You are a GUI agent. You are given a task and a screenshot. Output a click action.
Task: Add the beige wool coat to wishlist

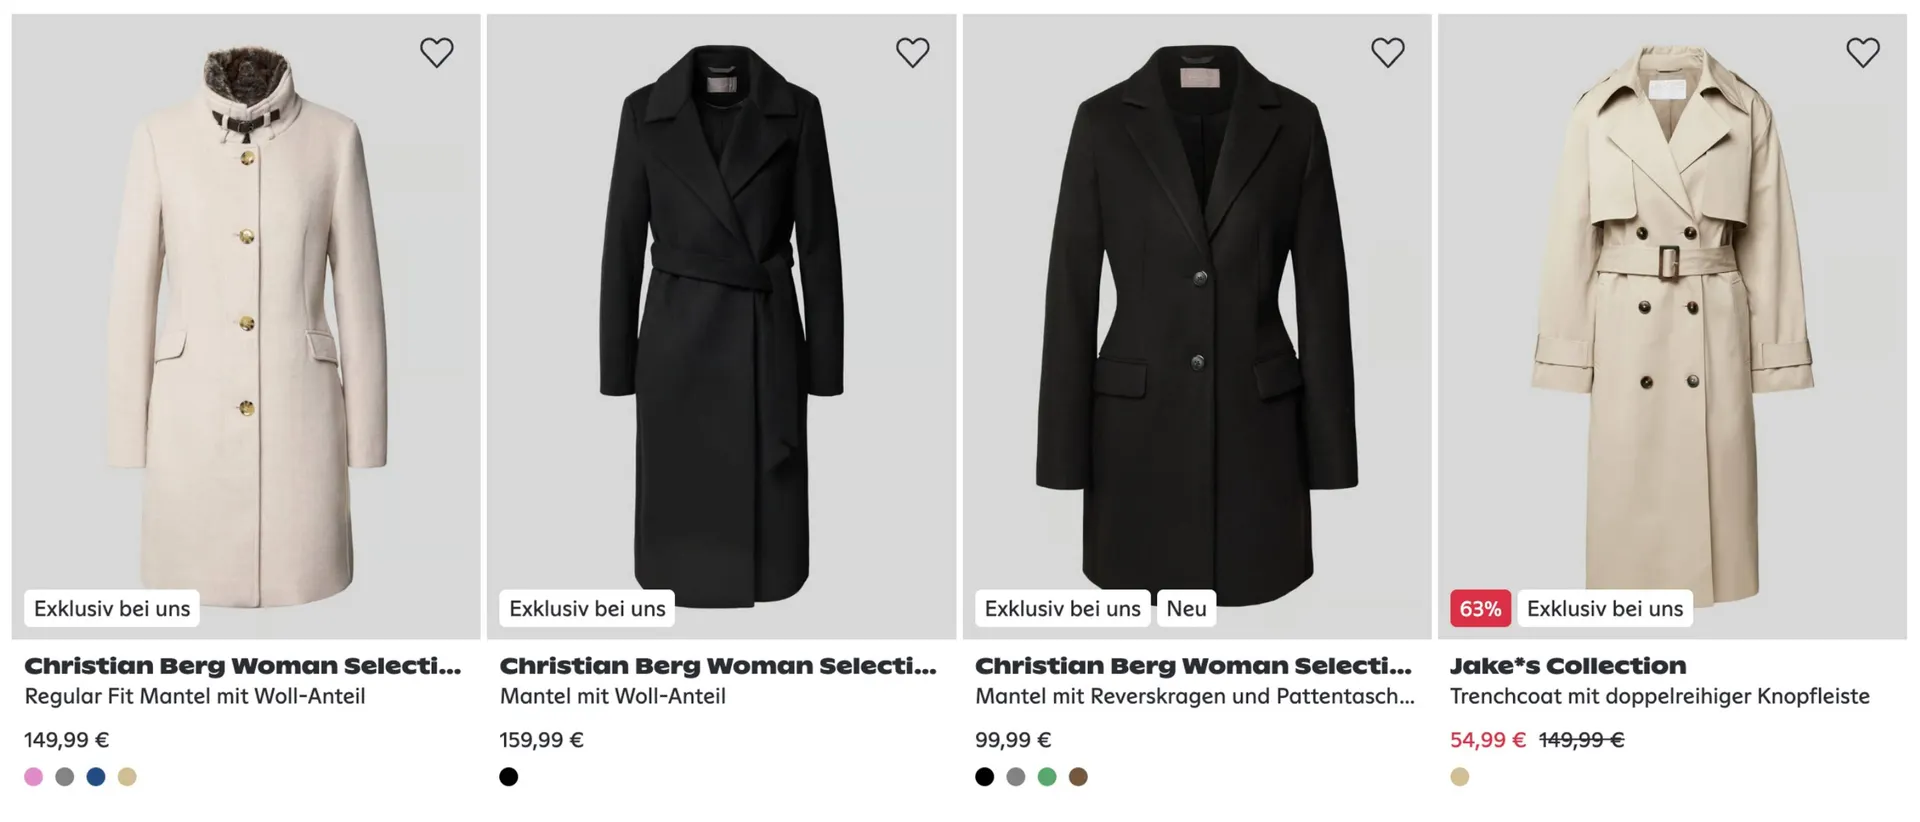point(436,52)
